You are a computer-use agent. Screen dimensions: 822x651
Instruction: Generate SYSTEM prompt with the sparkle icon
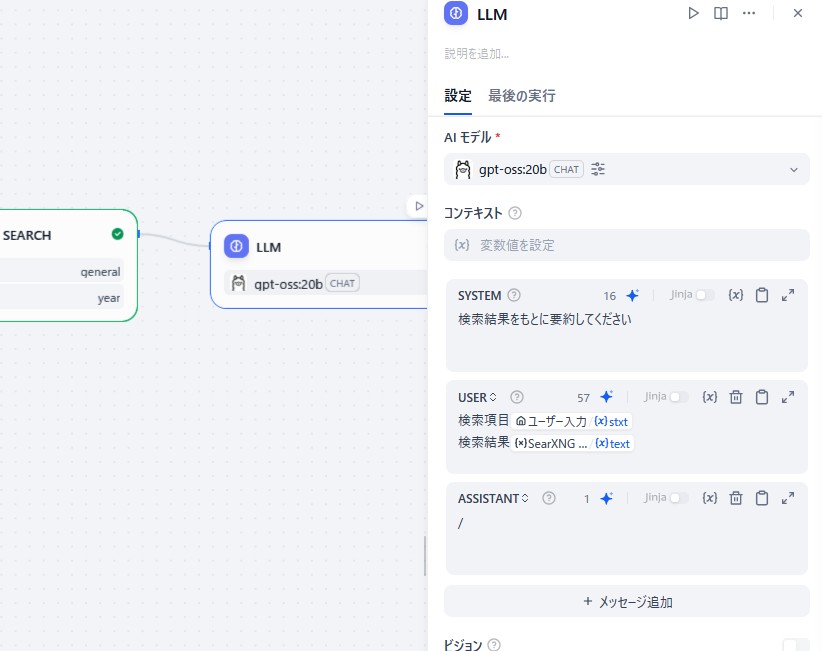coord(632,295)
